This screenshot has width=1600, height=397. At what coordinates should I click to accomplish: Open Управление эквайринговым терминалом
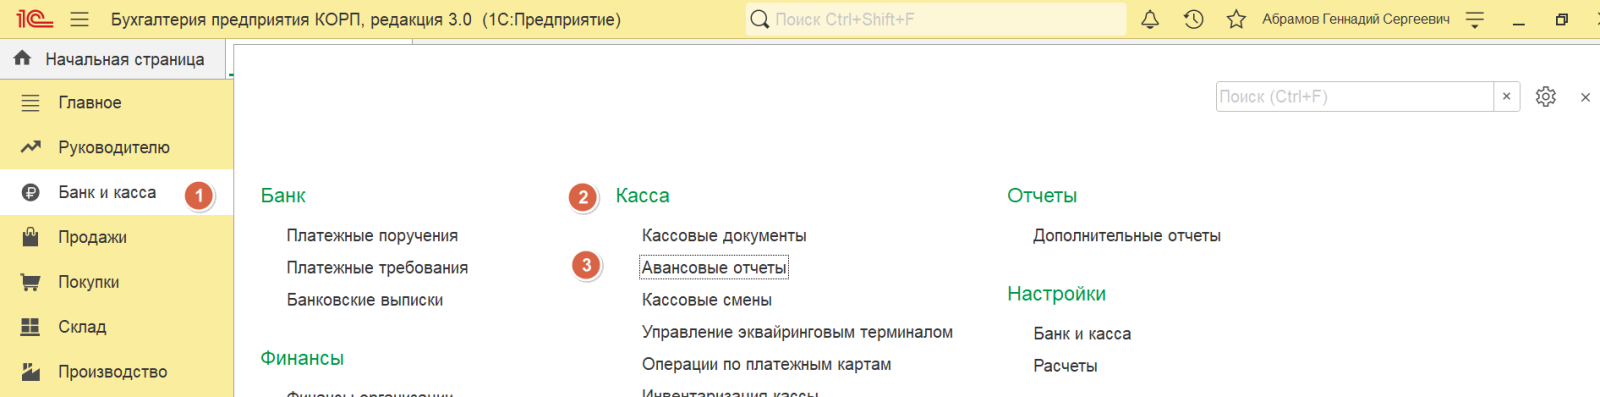pos(797,331)
